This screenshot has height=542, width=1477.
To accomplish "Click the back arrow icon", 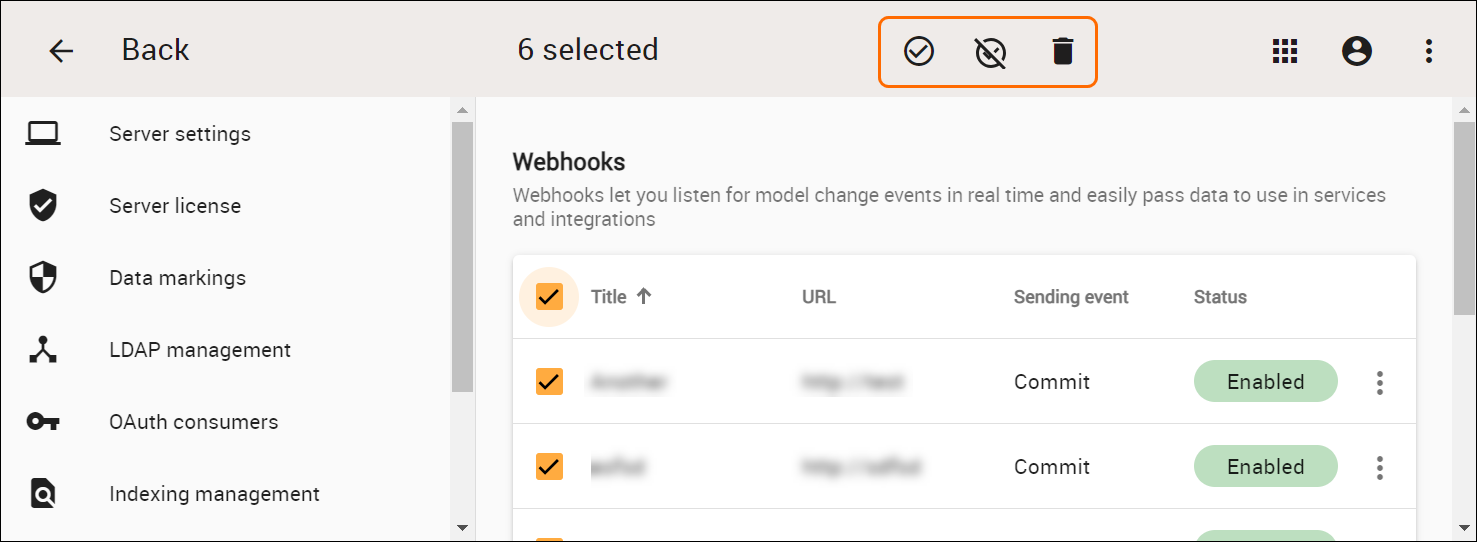I will (x=62, y=51).
